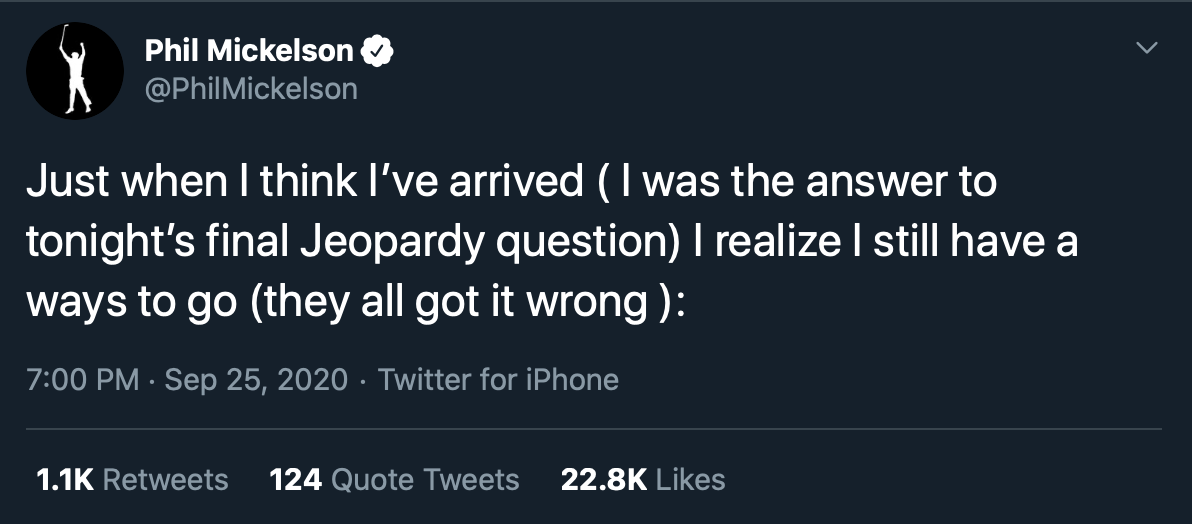Click the Phil Mickelson display name
Screen dimensions: 1192x524
249,51
